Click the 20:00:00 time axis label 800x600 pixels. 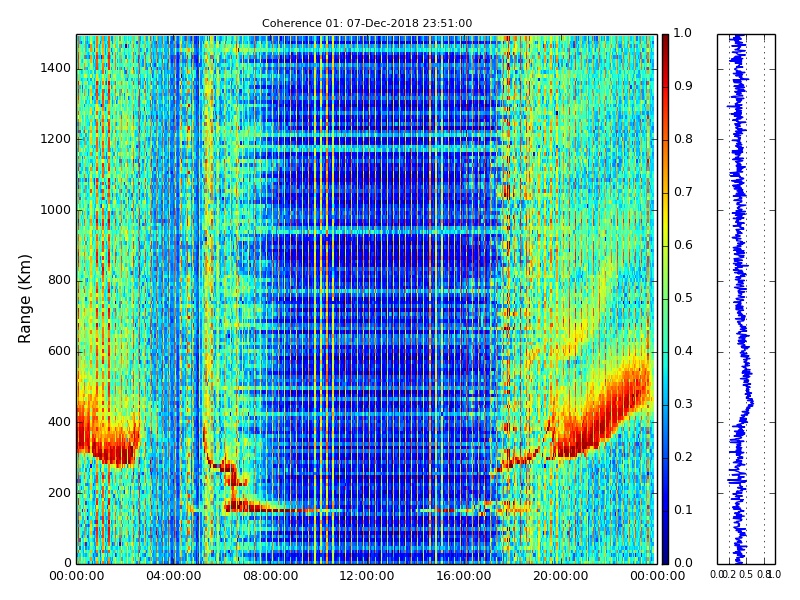561,576
